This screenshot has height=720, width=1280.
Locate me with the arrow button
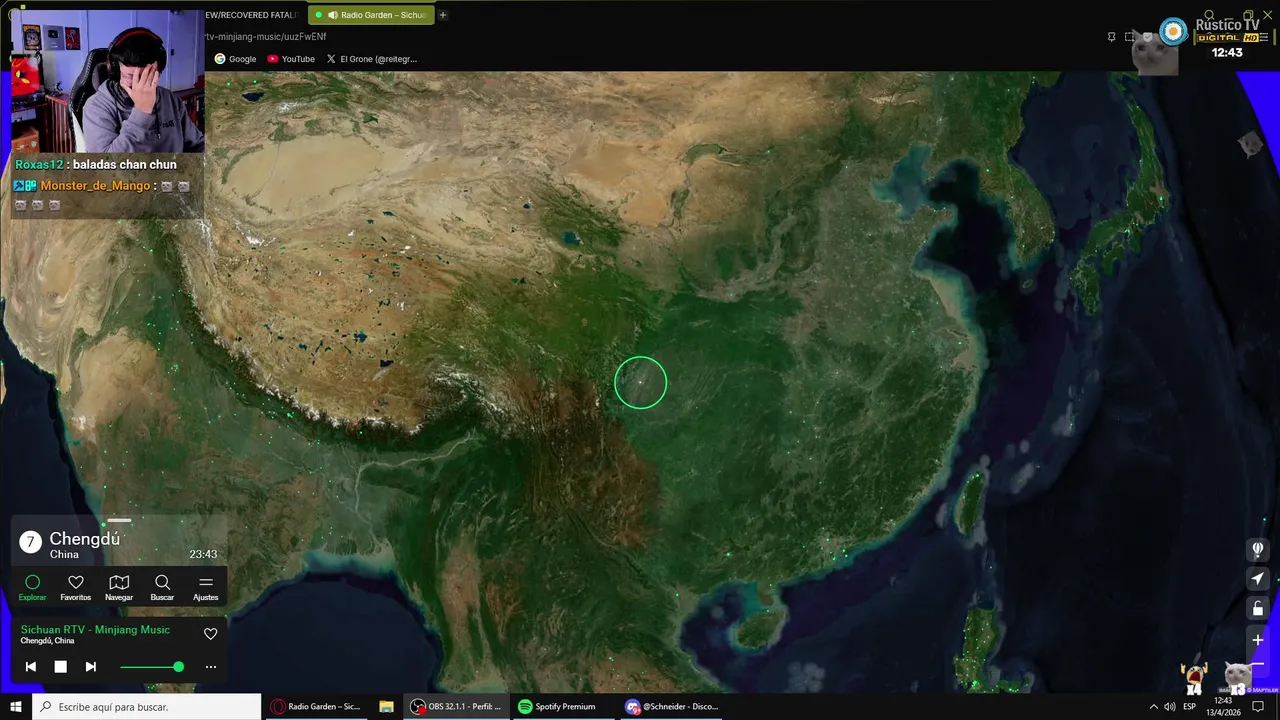(1258, 579)
